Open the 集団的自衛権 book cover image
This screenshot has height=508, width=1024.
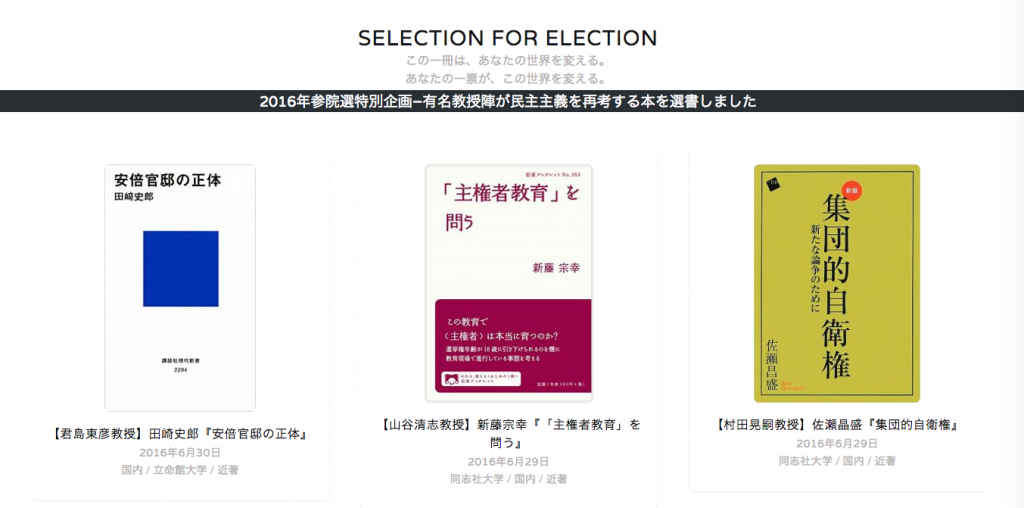(836, 283)
